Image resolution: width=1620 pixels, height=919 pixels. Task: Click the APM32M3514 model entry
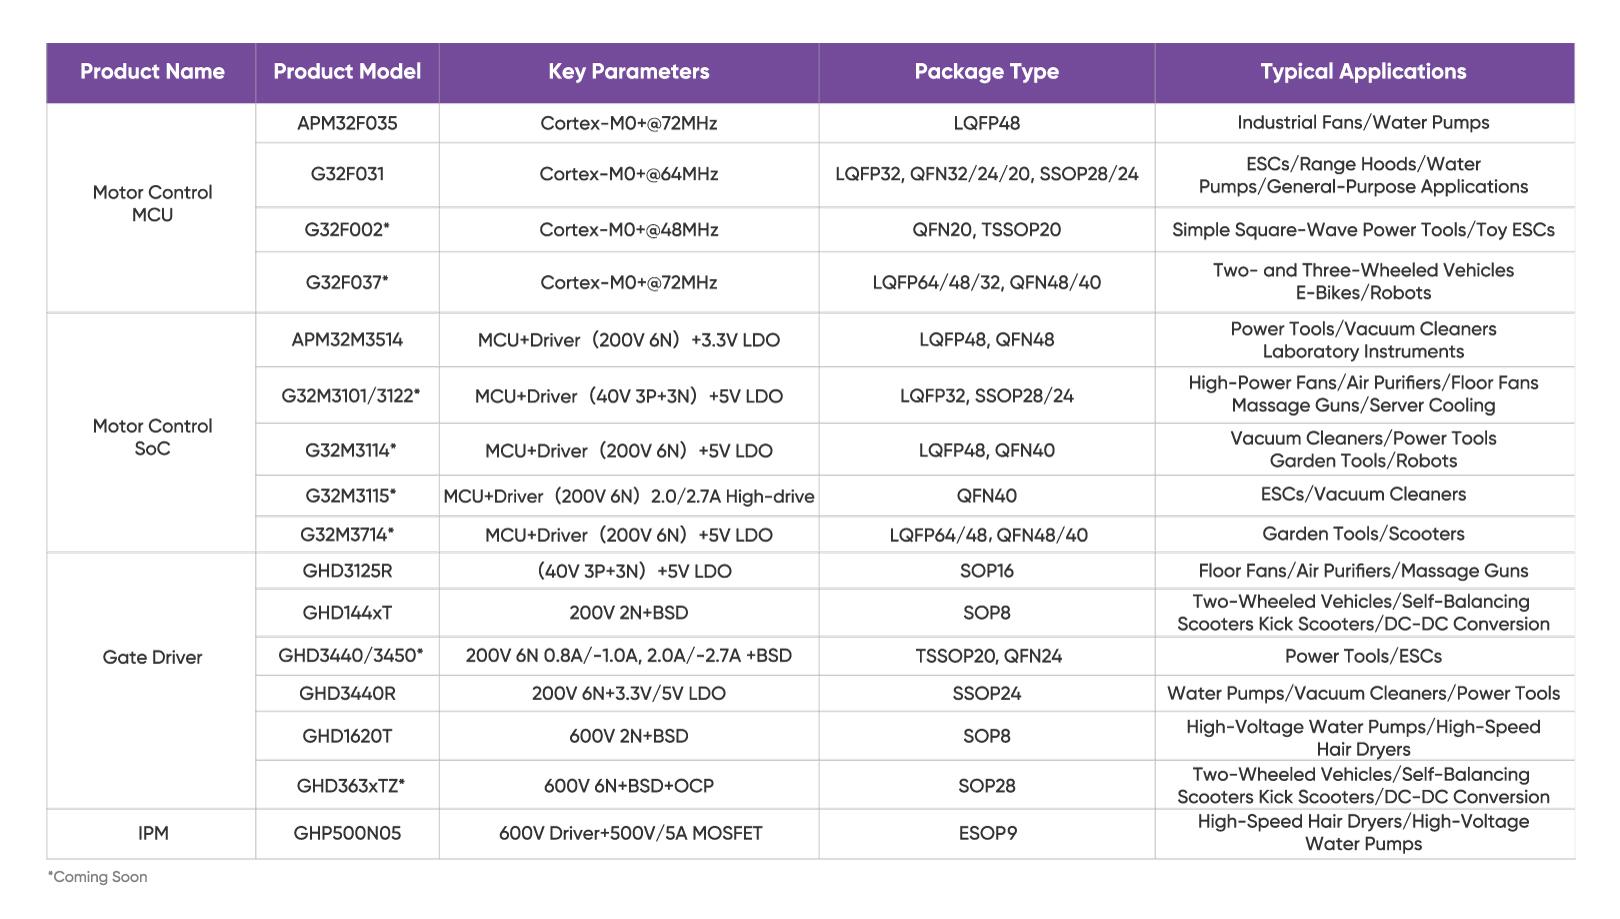pos(347,340)
